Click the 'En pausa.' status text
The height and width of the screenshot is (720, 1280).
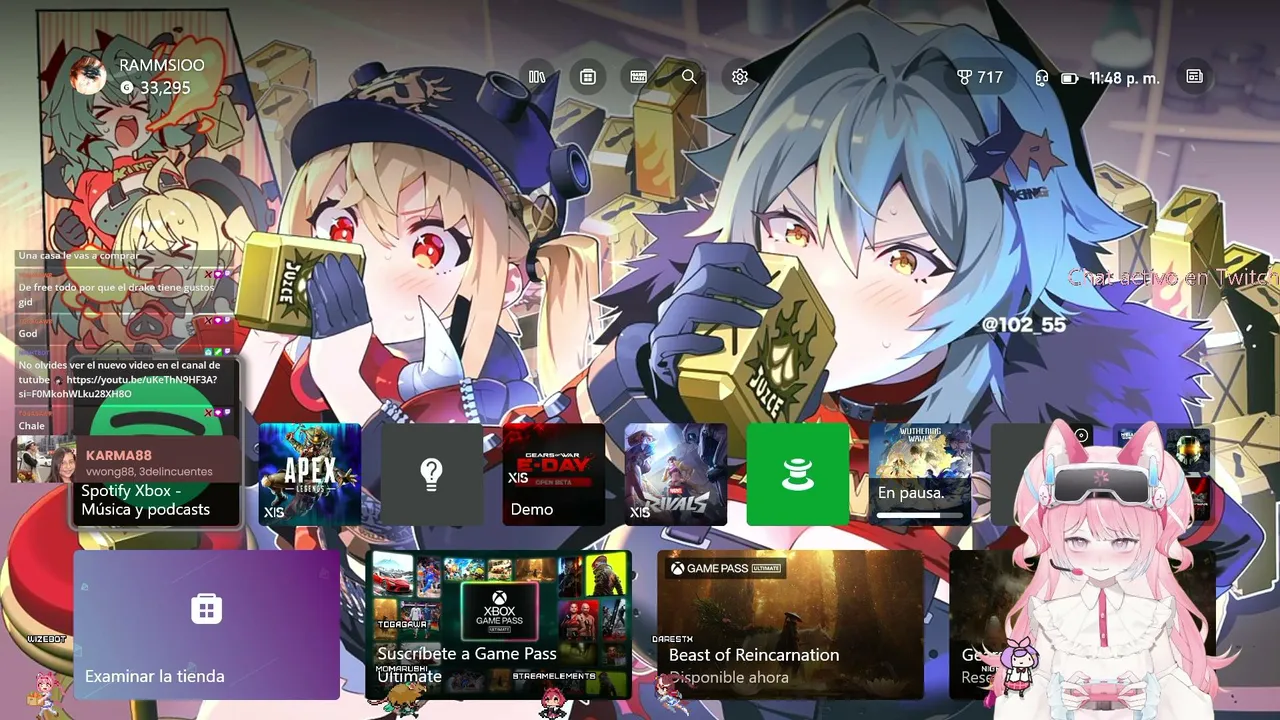[x=911, y=493]
